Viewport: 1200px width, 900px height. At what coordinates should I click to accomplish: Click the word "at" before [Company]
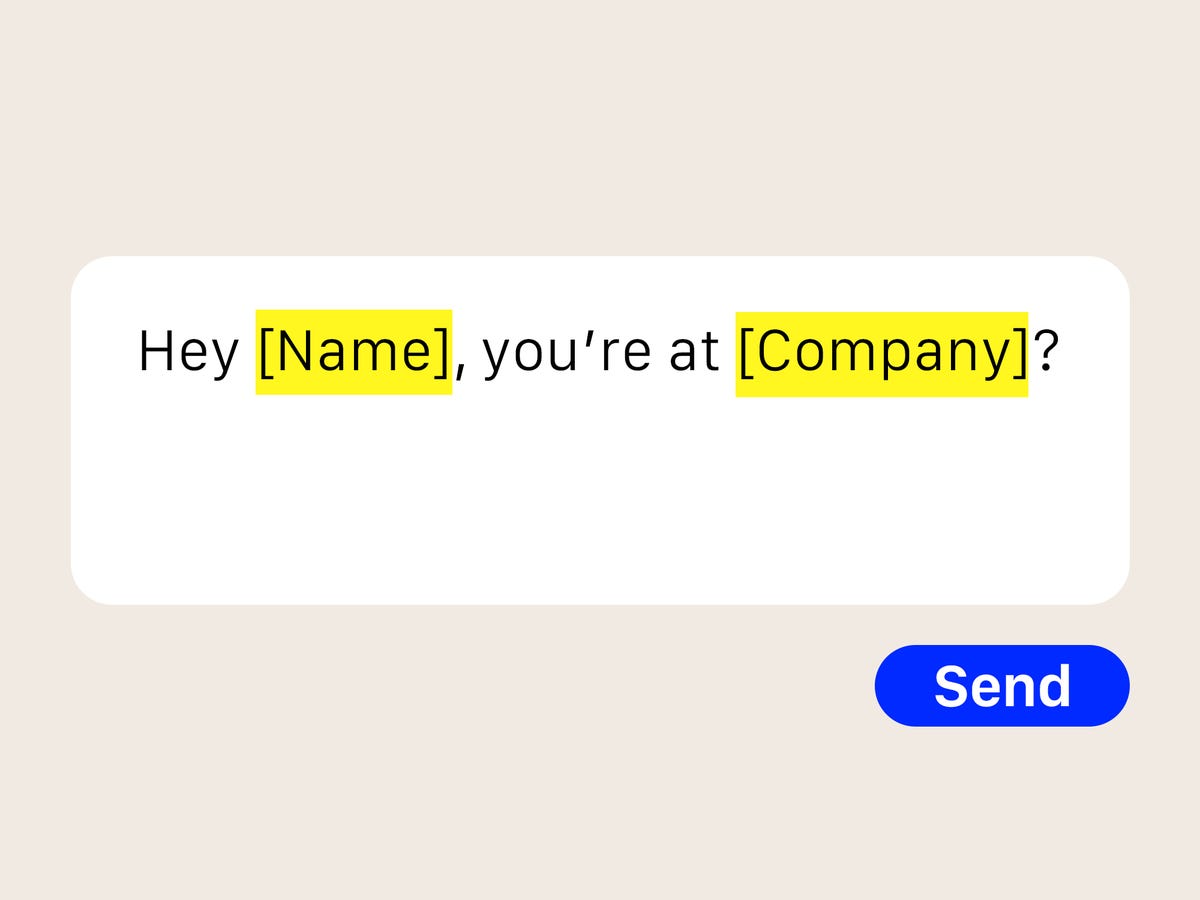tap(694, 352)
